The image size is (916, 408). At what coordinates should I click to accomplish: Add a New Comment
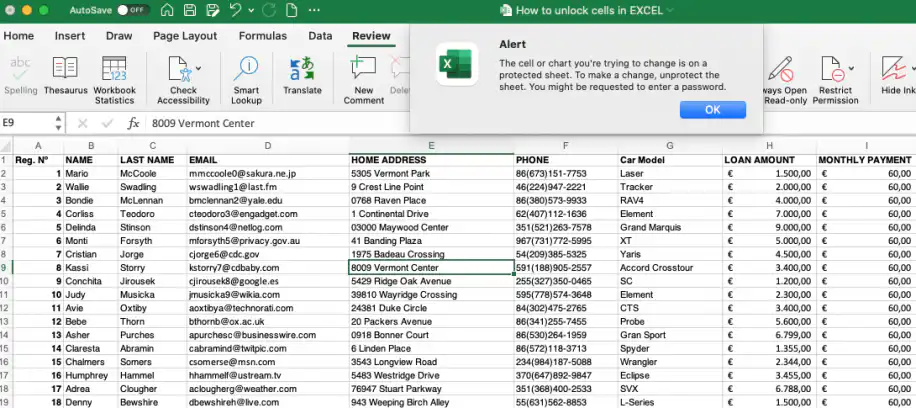click(363, 81)
